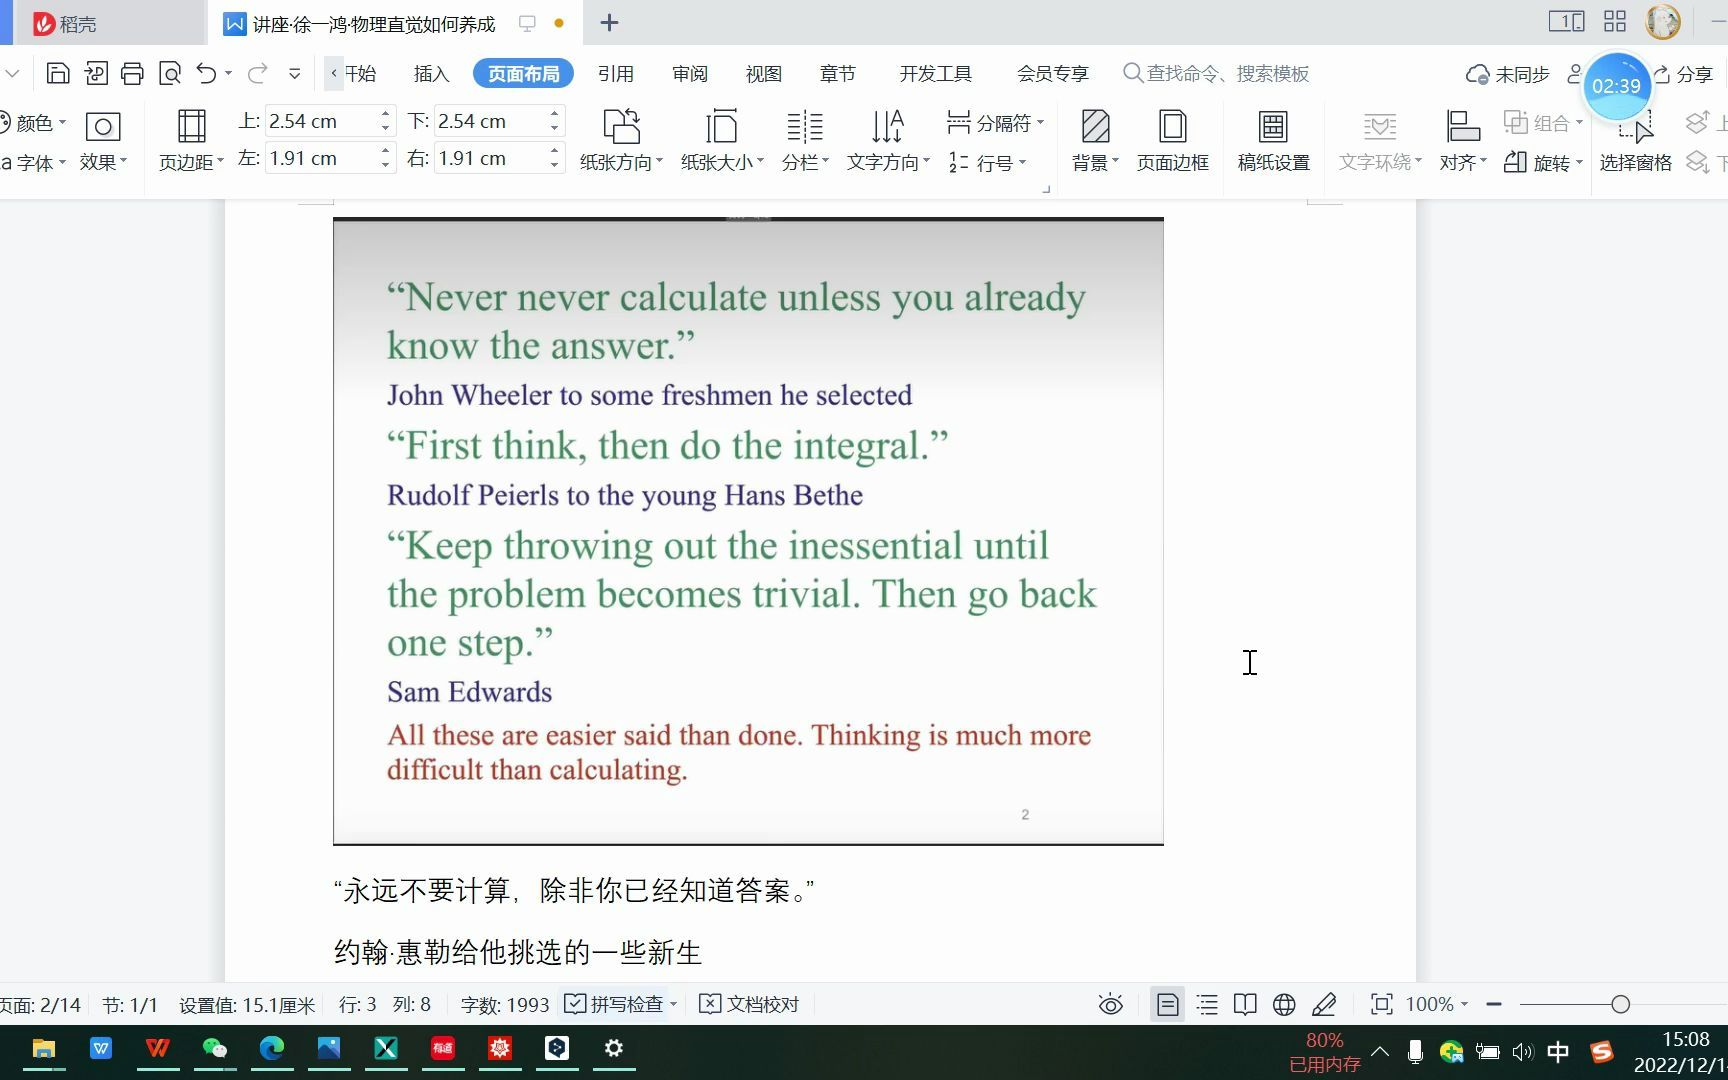Click the rotate (旋转) tool

tap(1543, 162)
